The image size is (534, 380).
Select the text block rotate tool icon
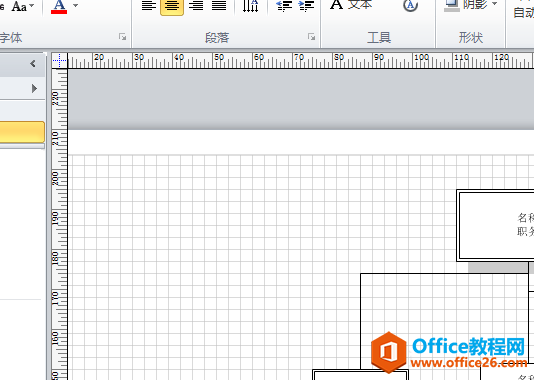pyautogui.click(x=410, y=5)
